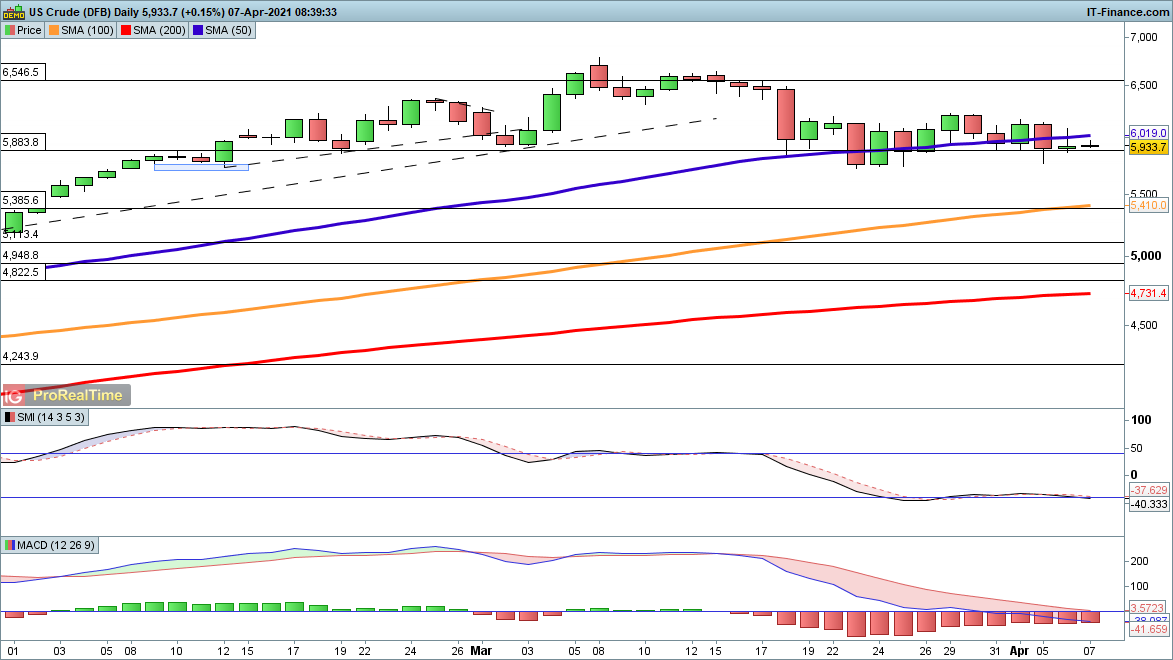The height and width of the screenshot is (660, 1173).
Task: Open the SMA (100) indicator label
Action: coord(88,30)
